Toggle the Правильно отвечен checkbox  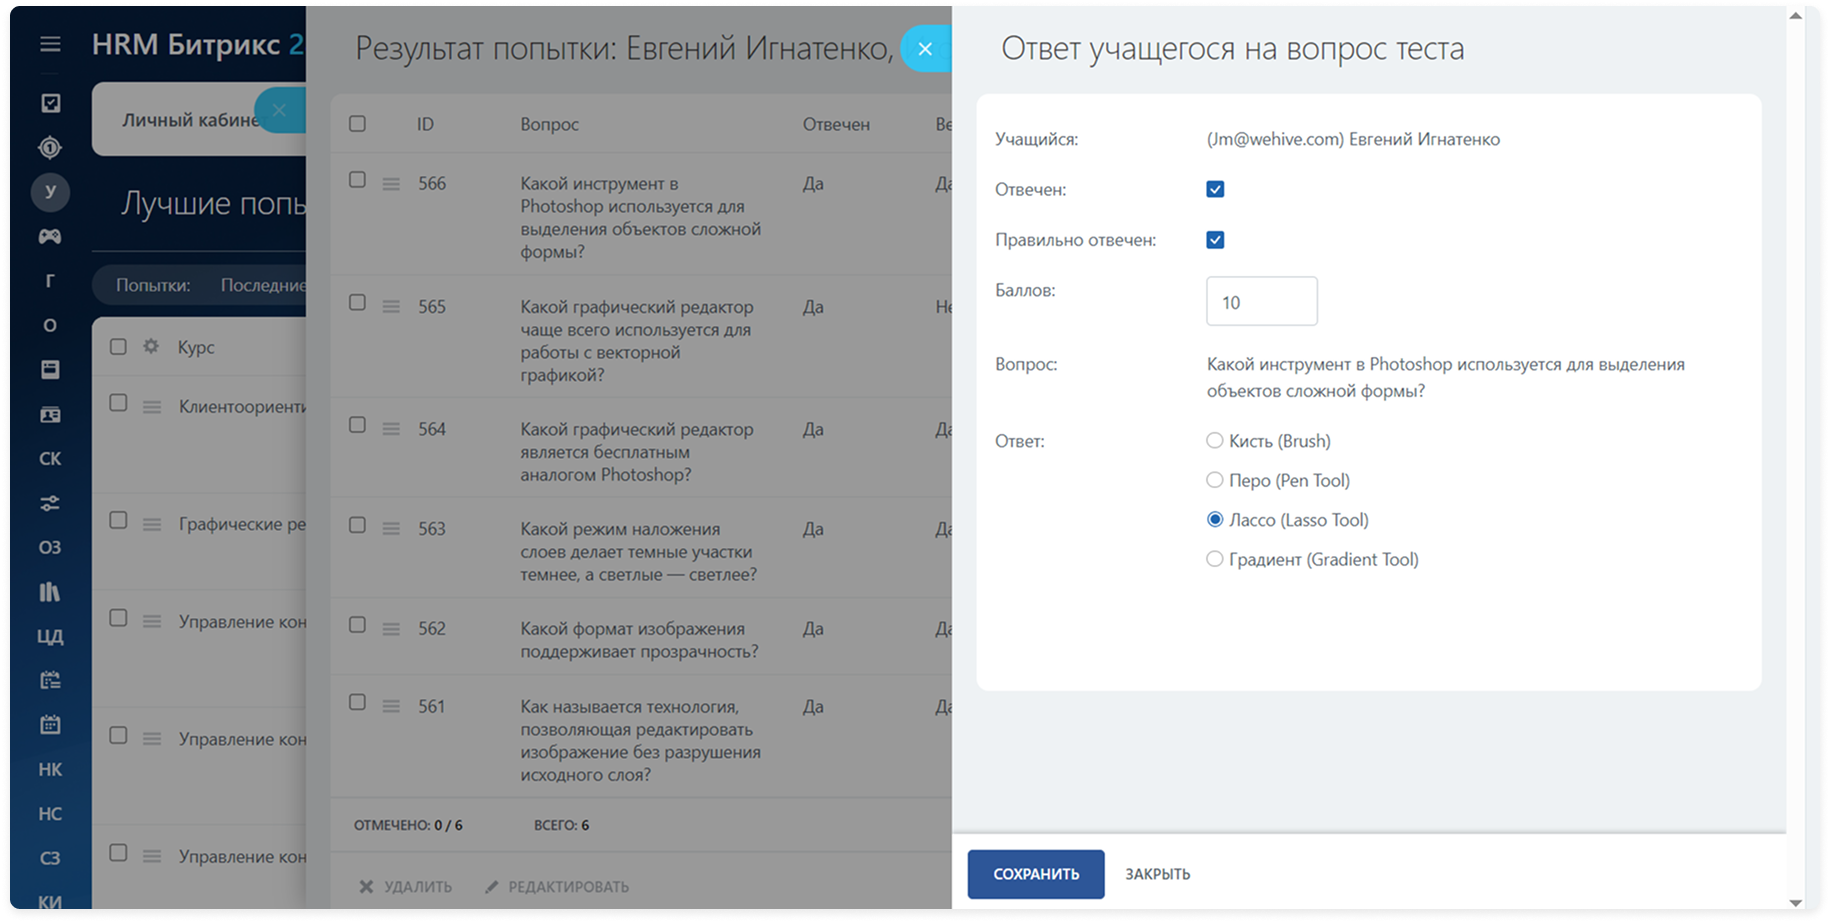coord(1215,240)
